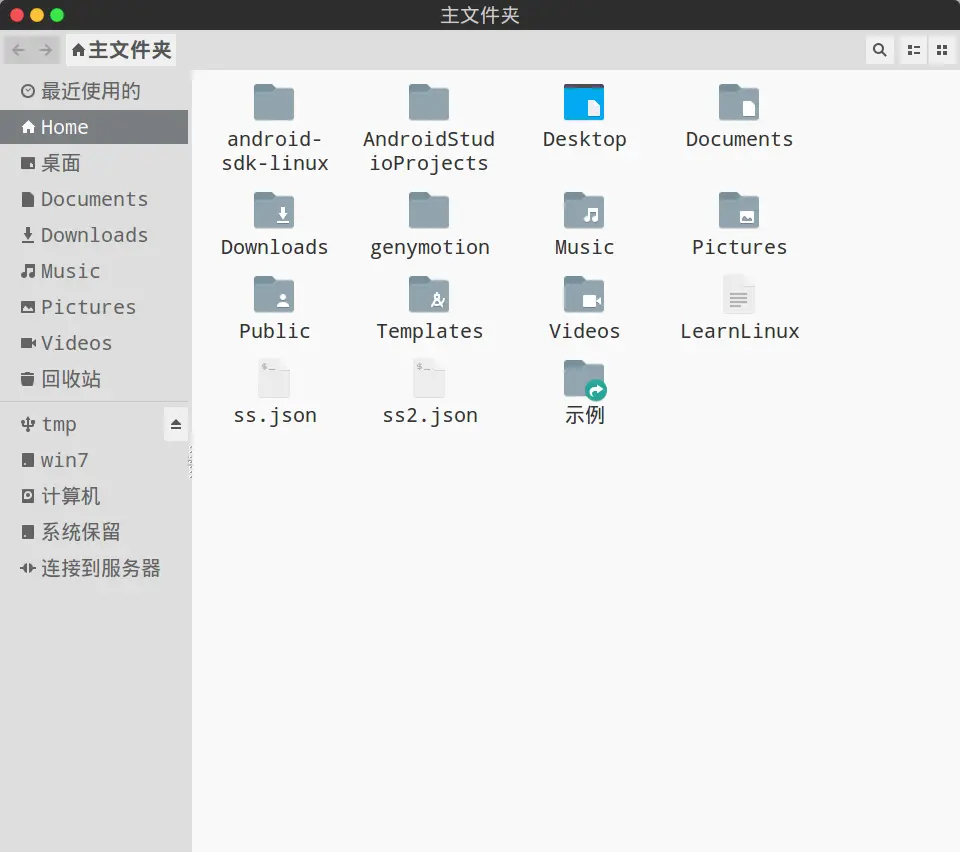Screen dimensions: 960x852
Task: Switch to list view
Action: [x=912, y=49]
